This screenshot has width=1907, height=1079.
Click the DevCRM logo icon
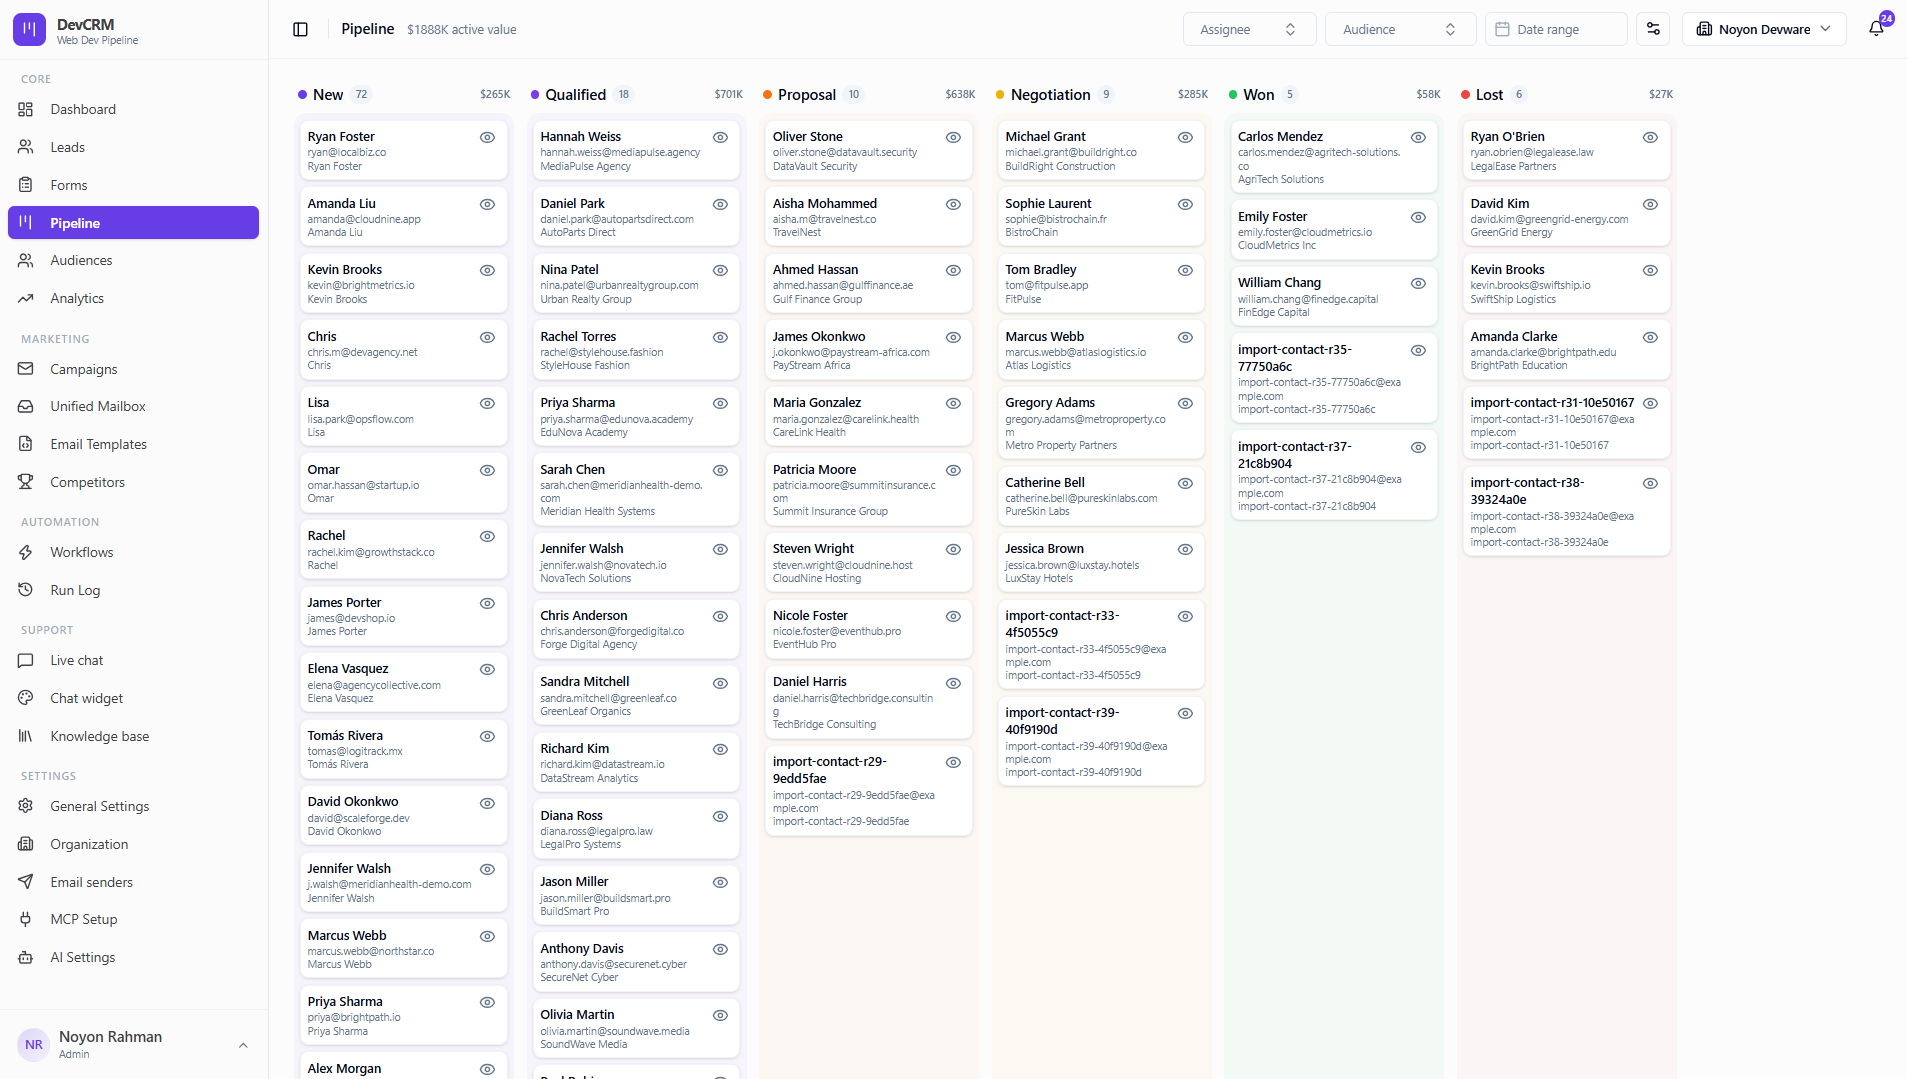point(29,30)
